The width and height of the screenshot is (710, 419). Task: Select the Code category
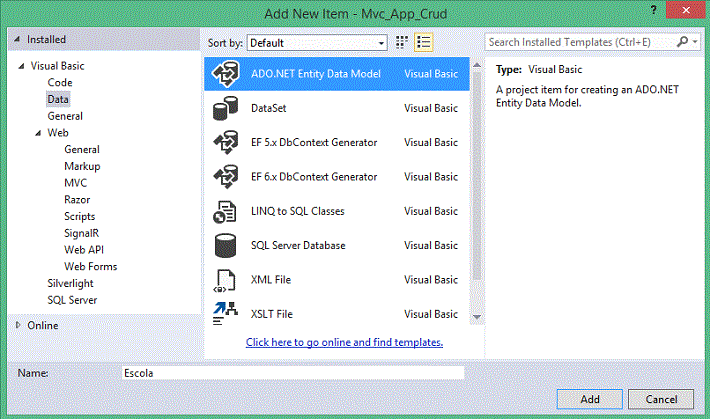point(60,82)
